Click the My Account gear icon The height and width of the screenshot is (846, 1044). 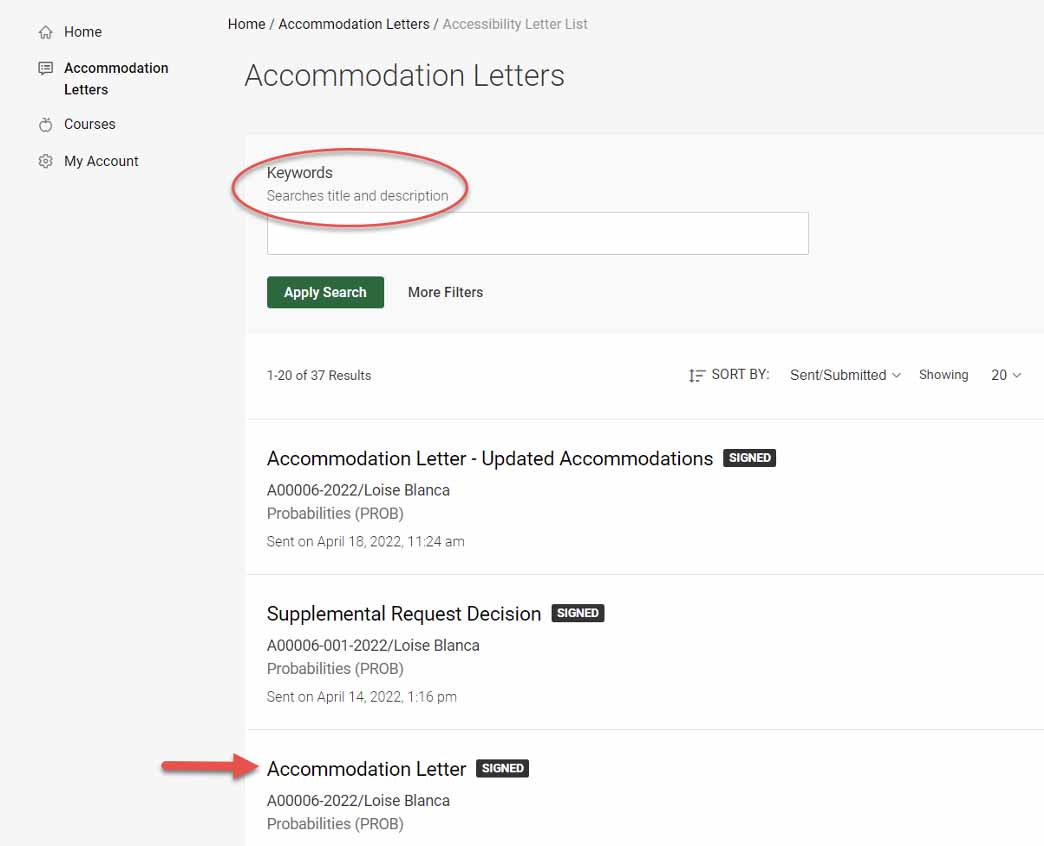coord(45,161)
